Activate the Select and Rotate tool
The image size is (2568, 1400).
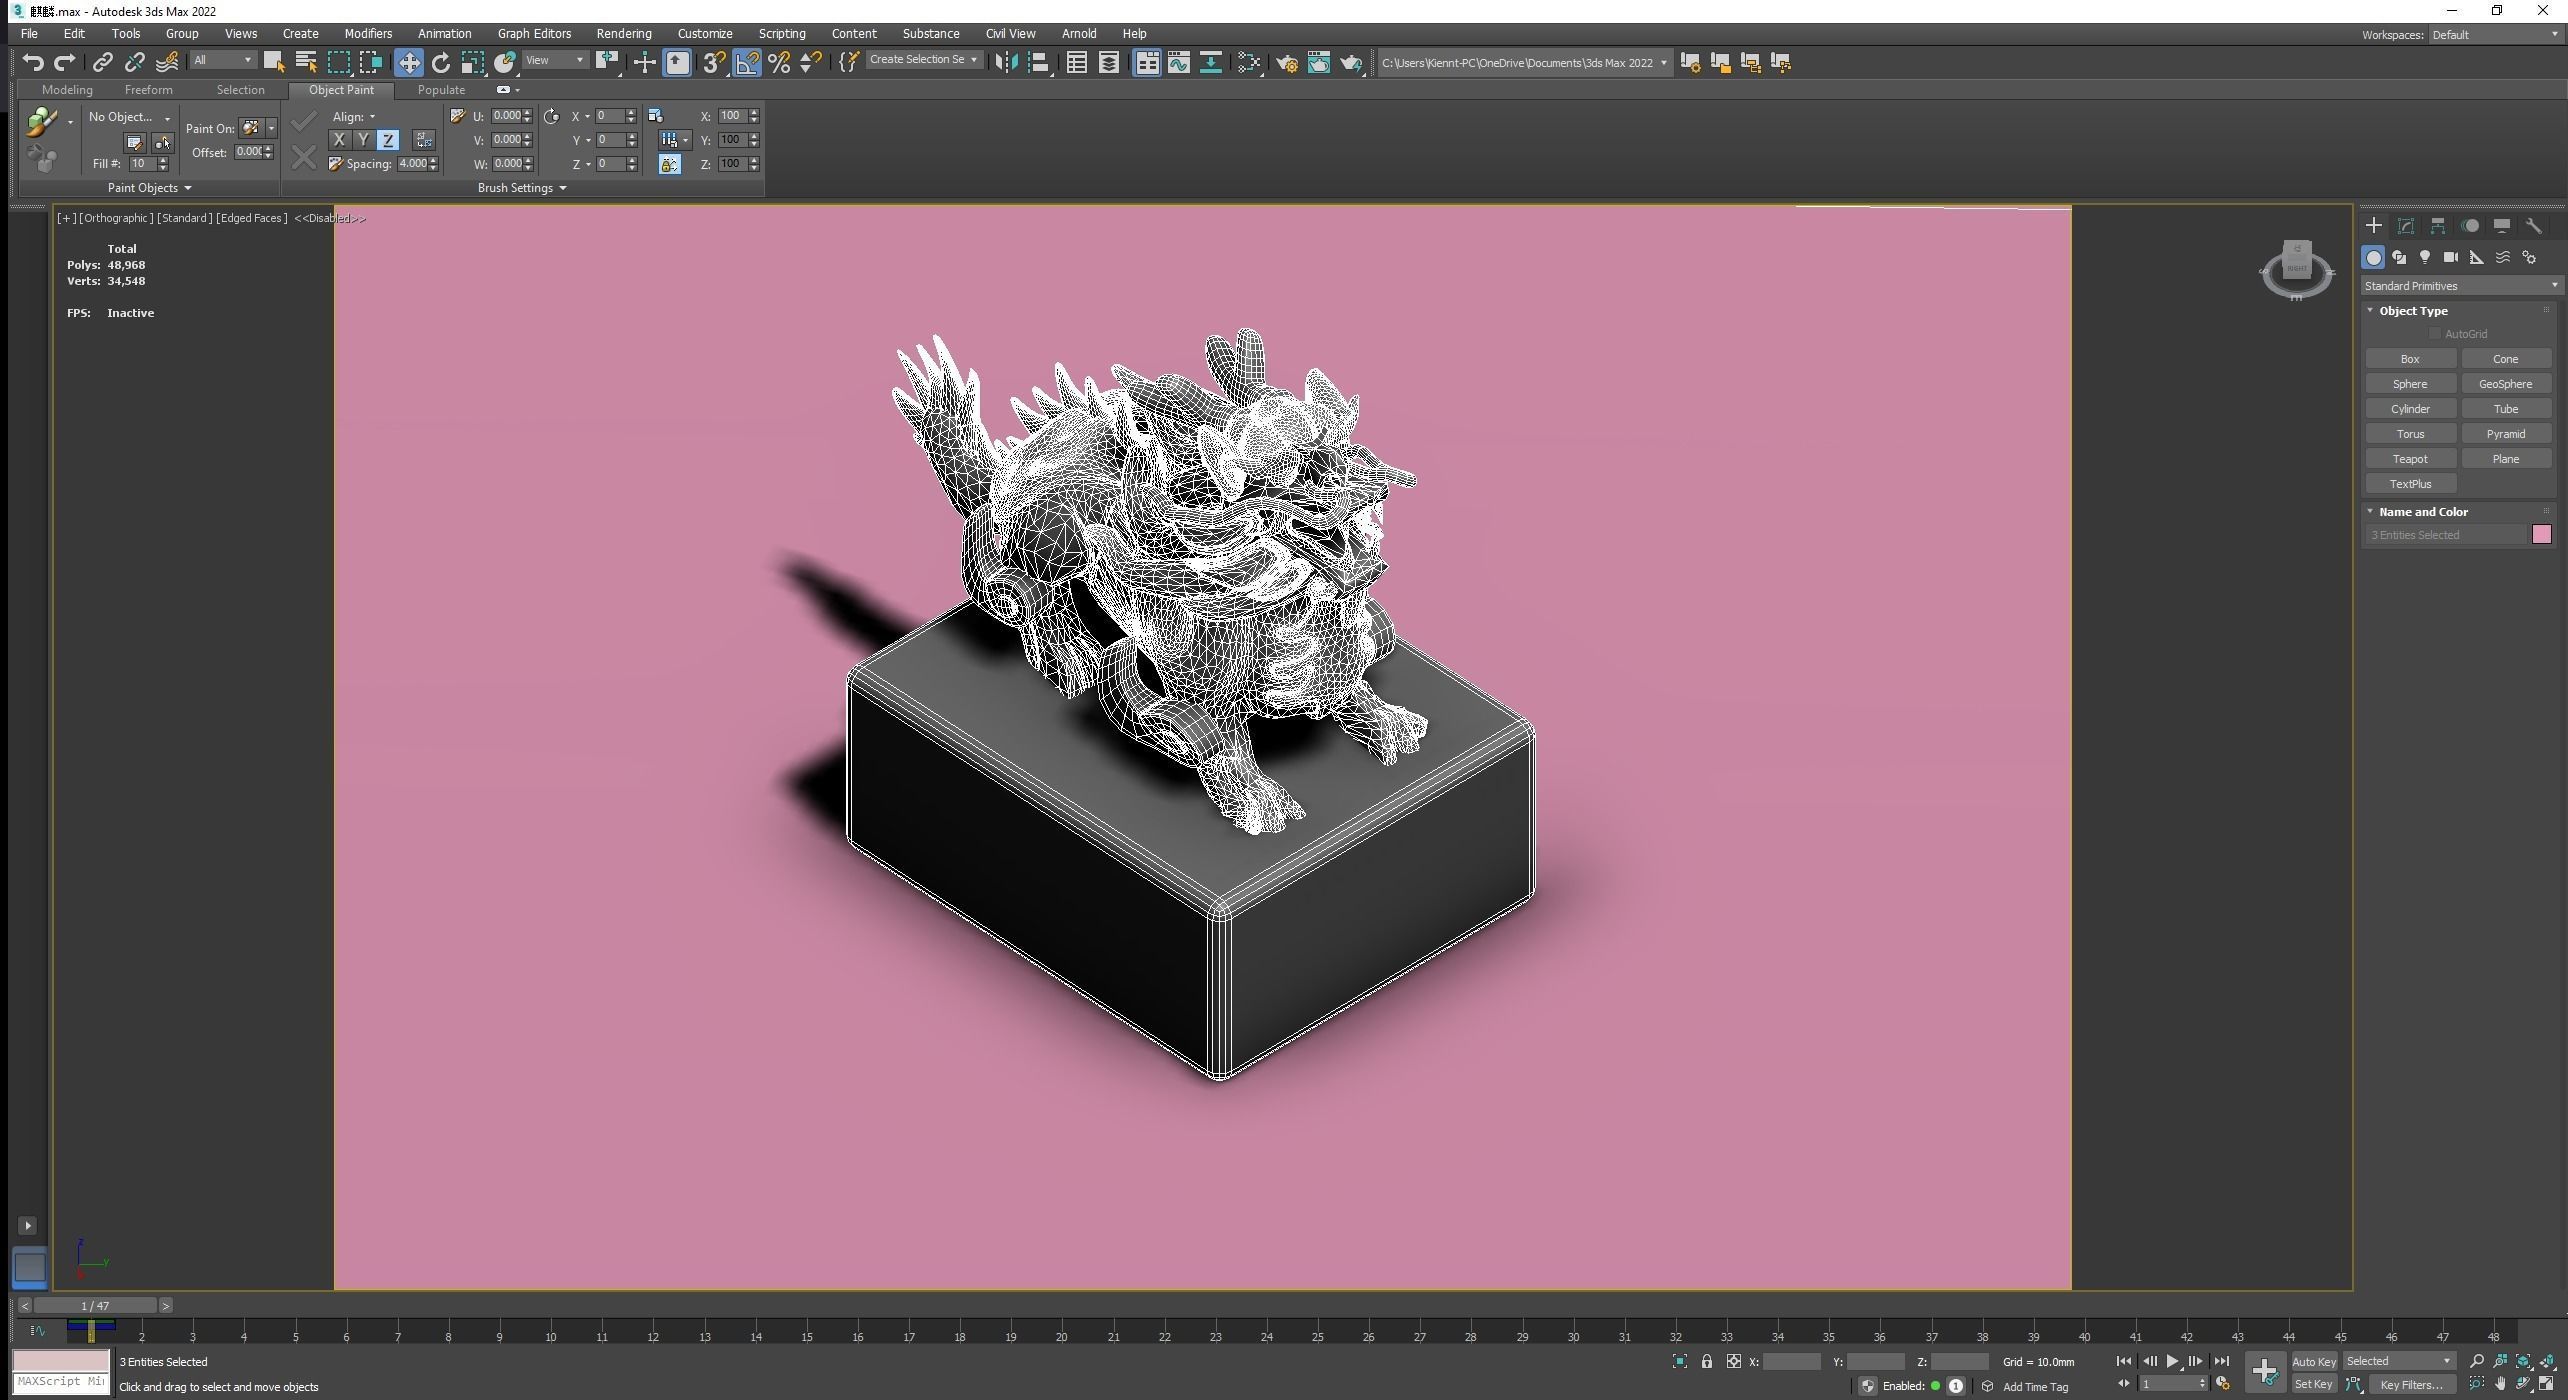pyautogui.click(x=441, y=62)
